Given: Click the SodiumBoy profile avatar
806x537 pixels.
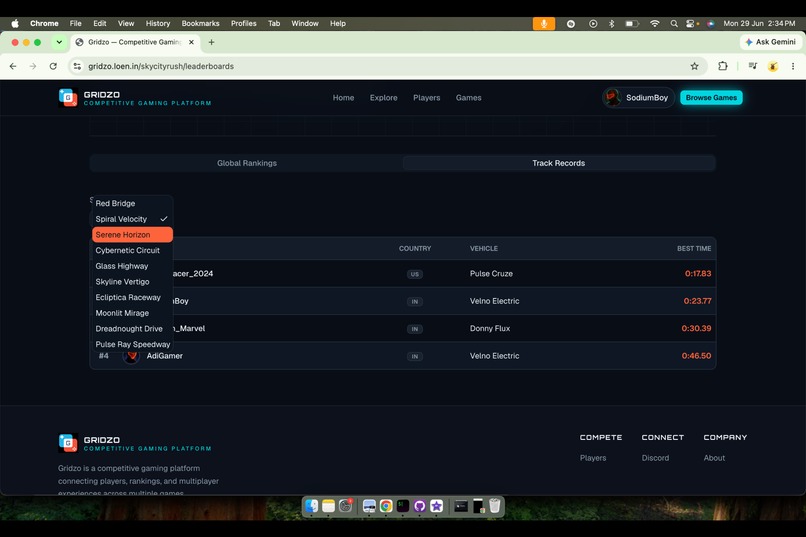Looking at the screenshot, I should (x=612, y=98).
